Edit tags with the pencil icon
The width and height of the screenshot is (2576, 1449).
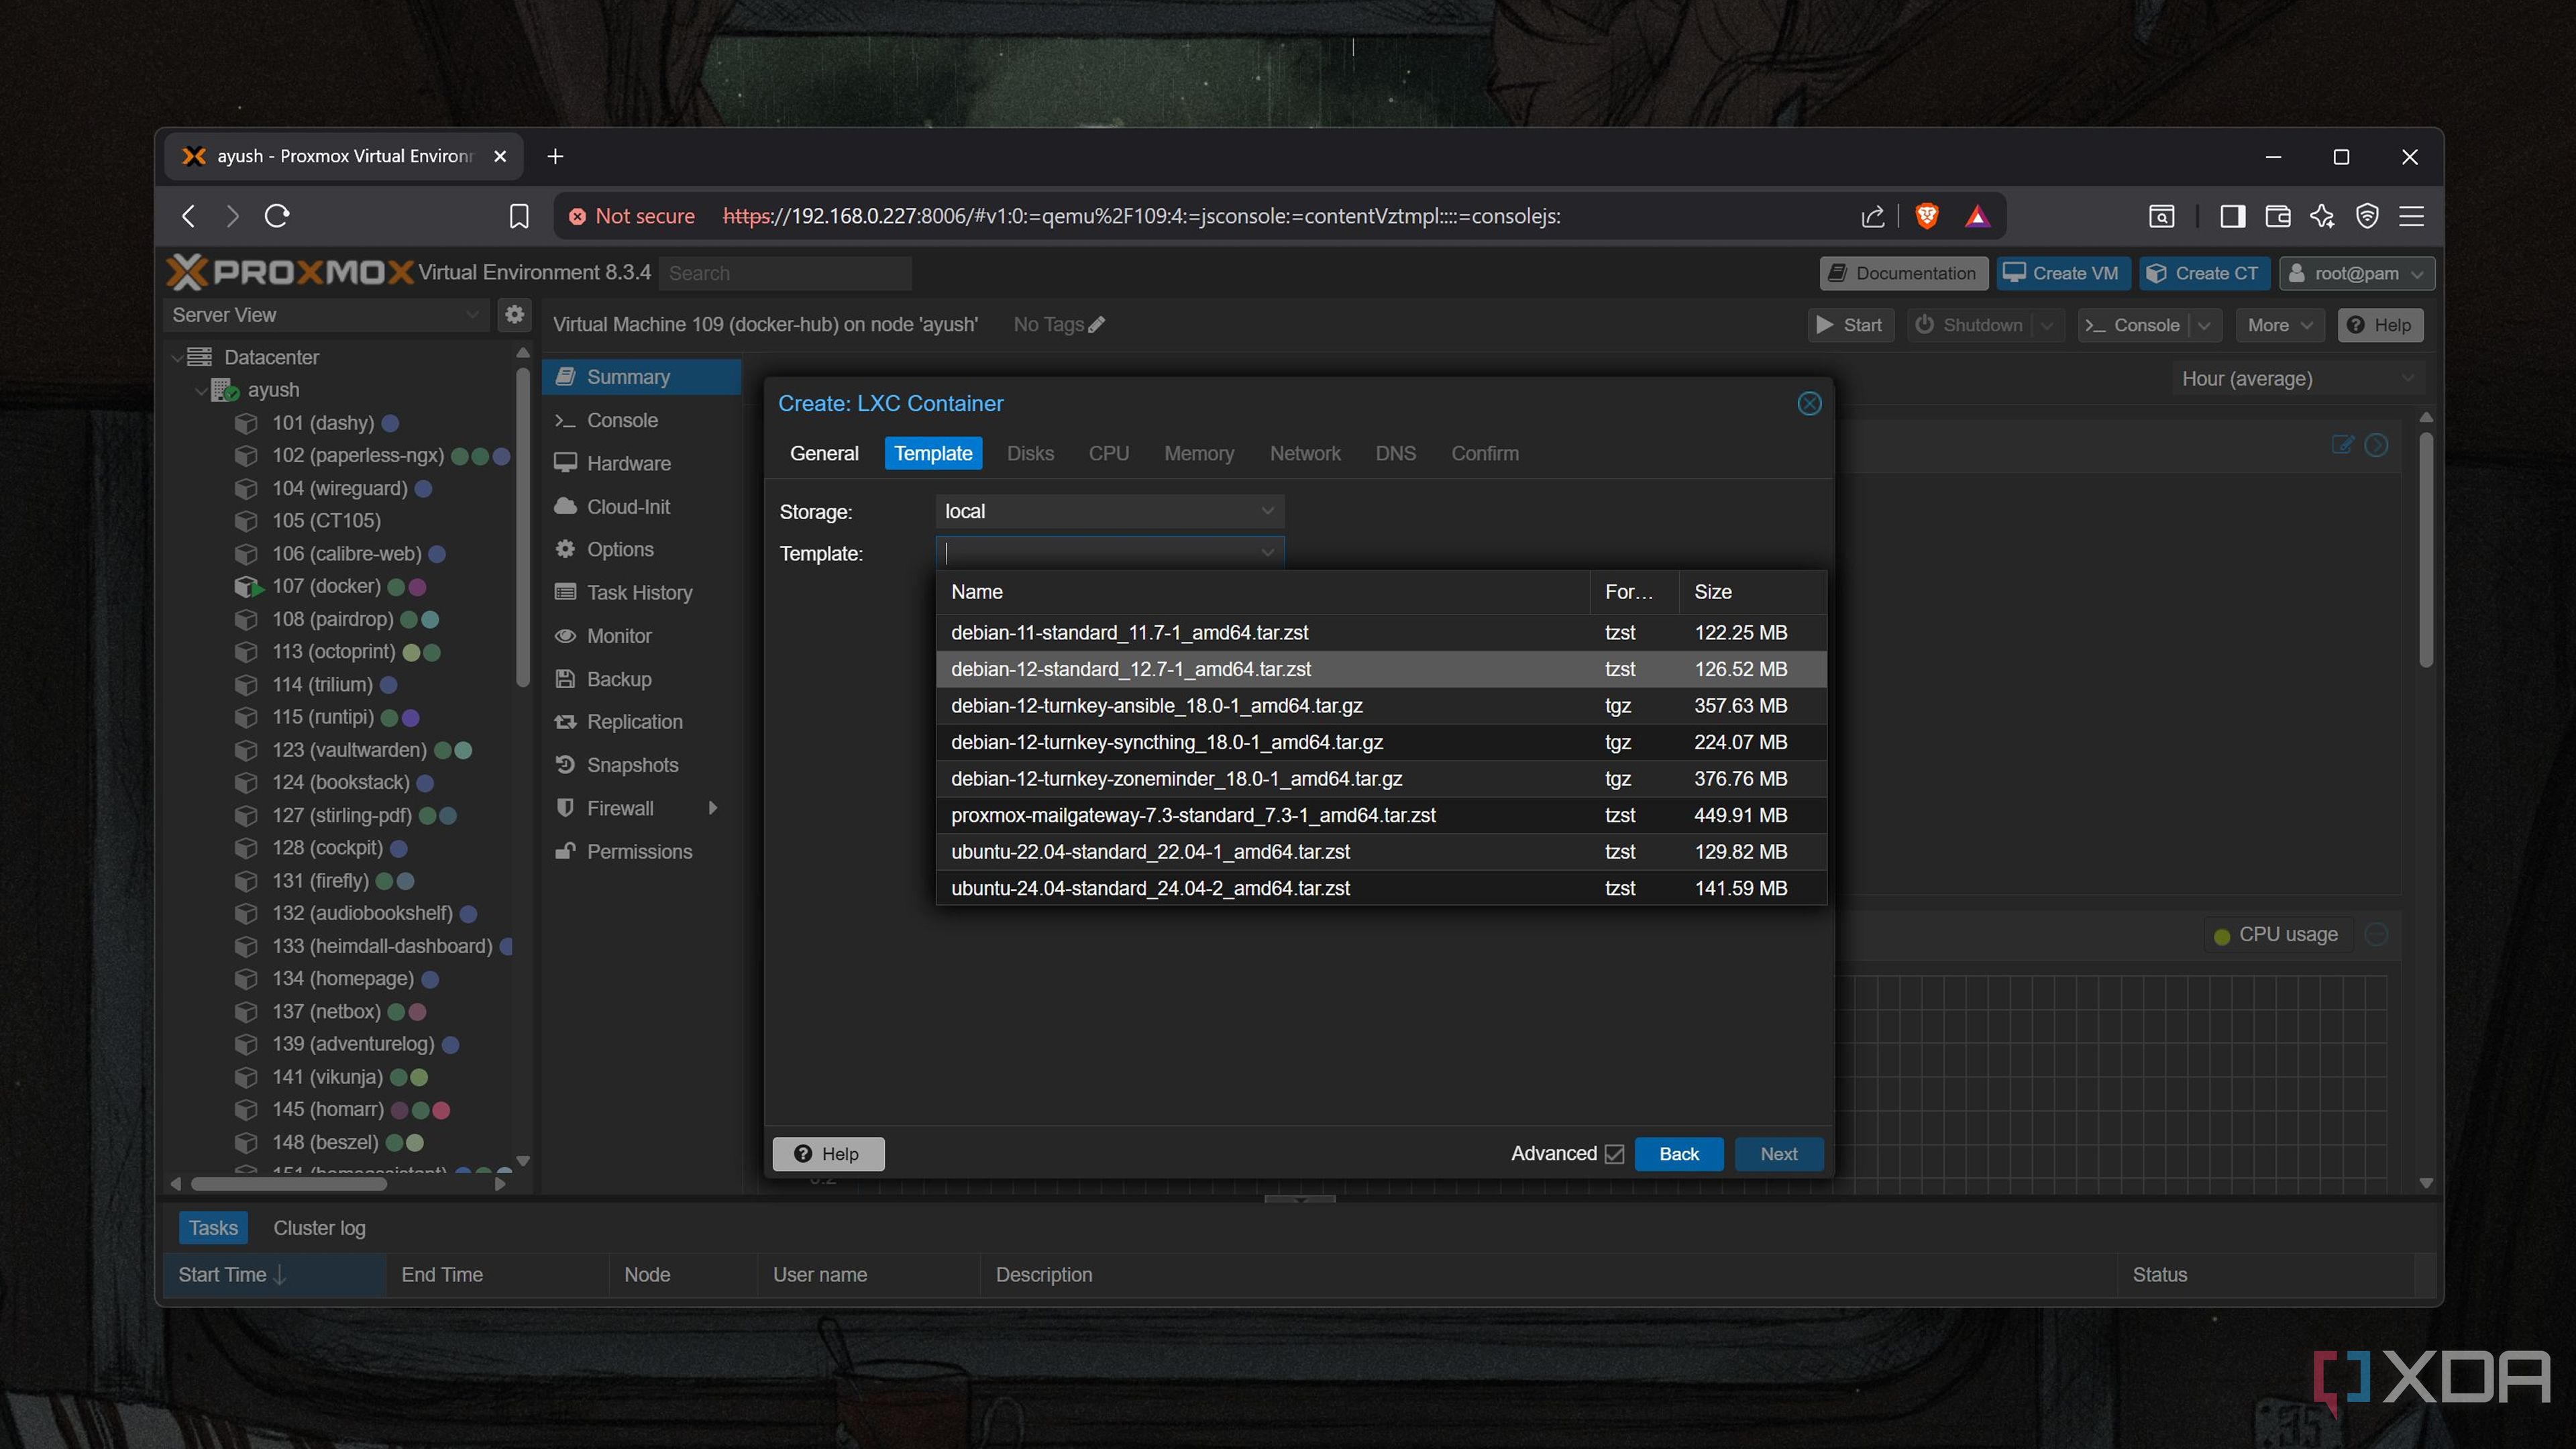click(1097, 324)
